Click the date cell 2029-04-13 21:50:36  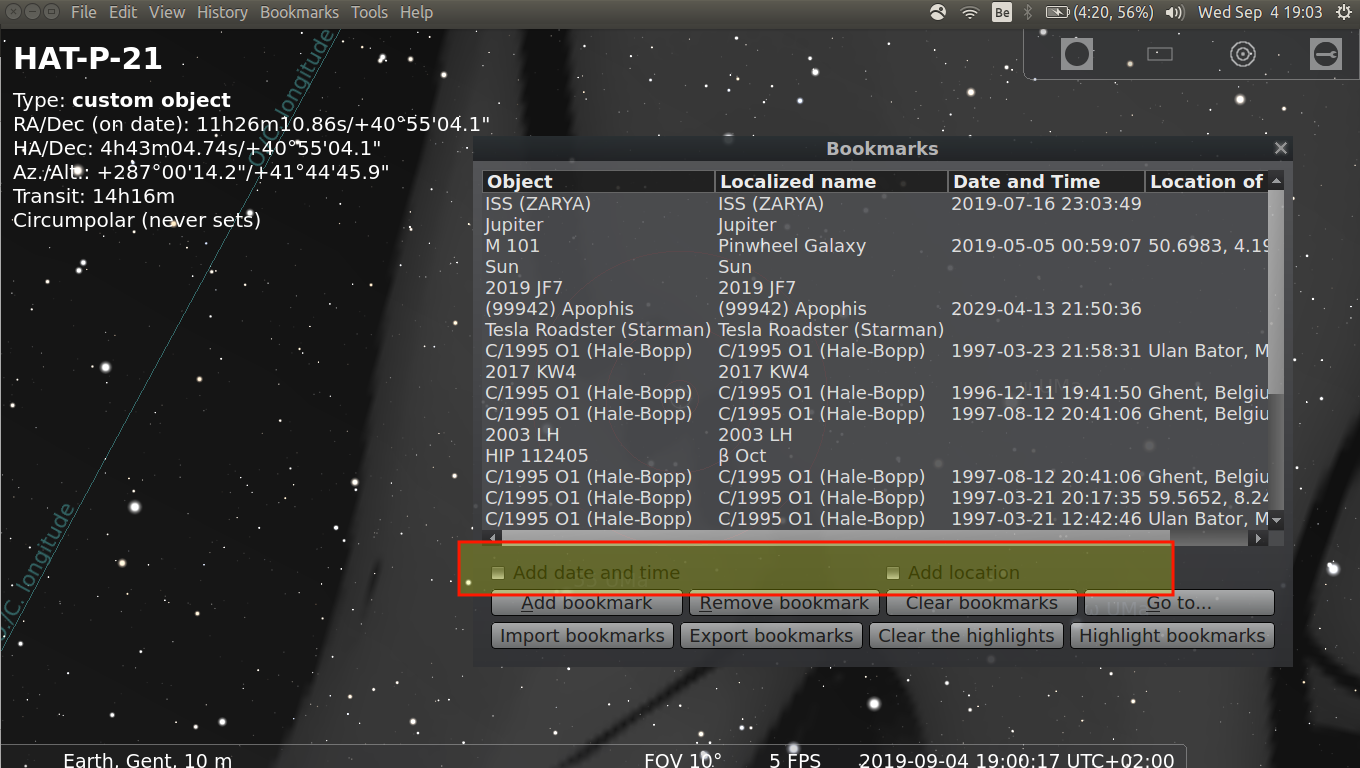pos(1046,308)
